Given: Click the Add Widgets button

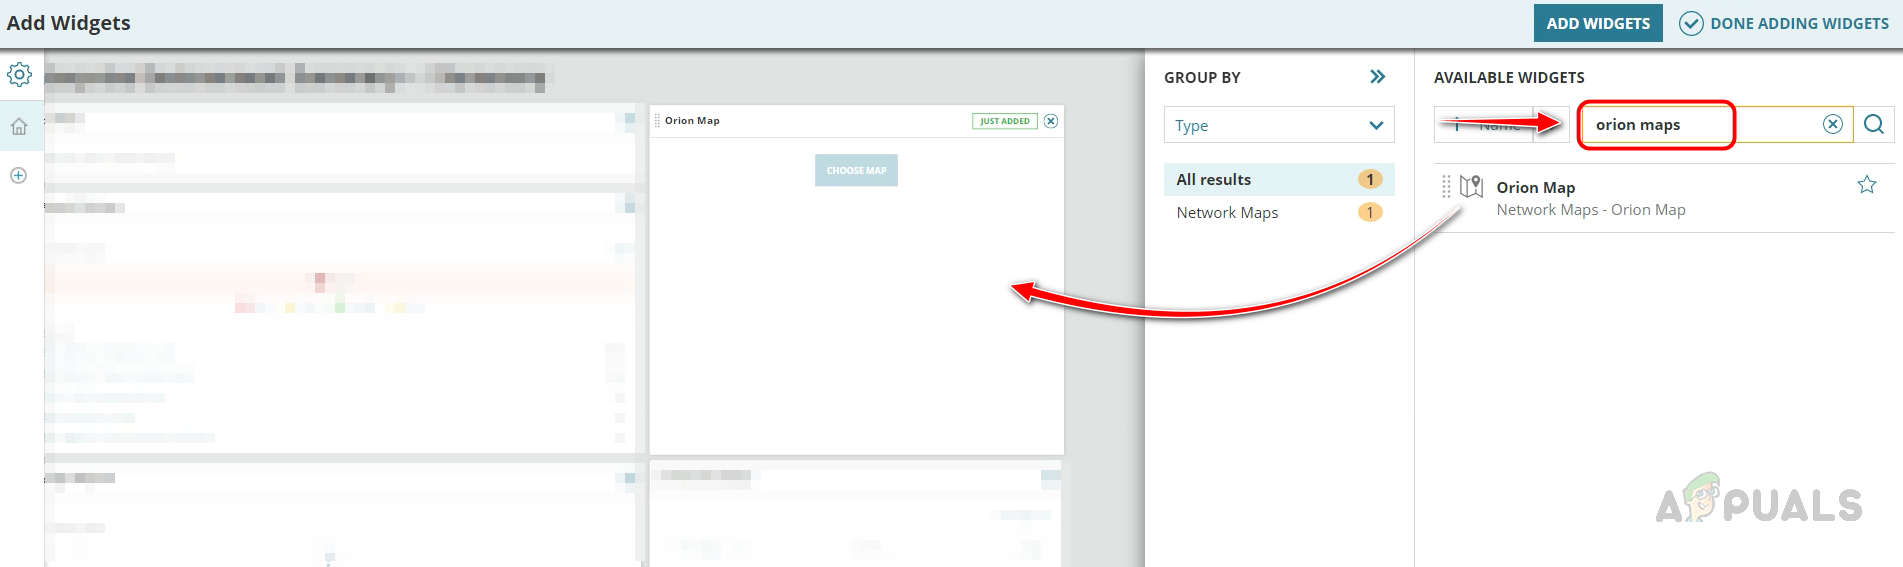Looking at the screenshot, I should pos(1598,23).
